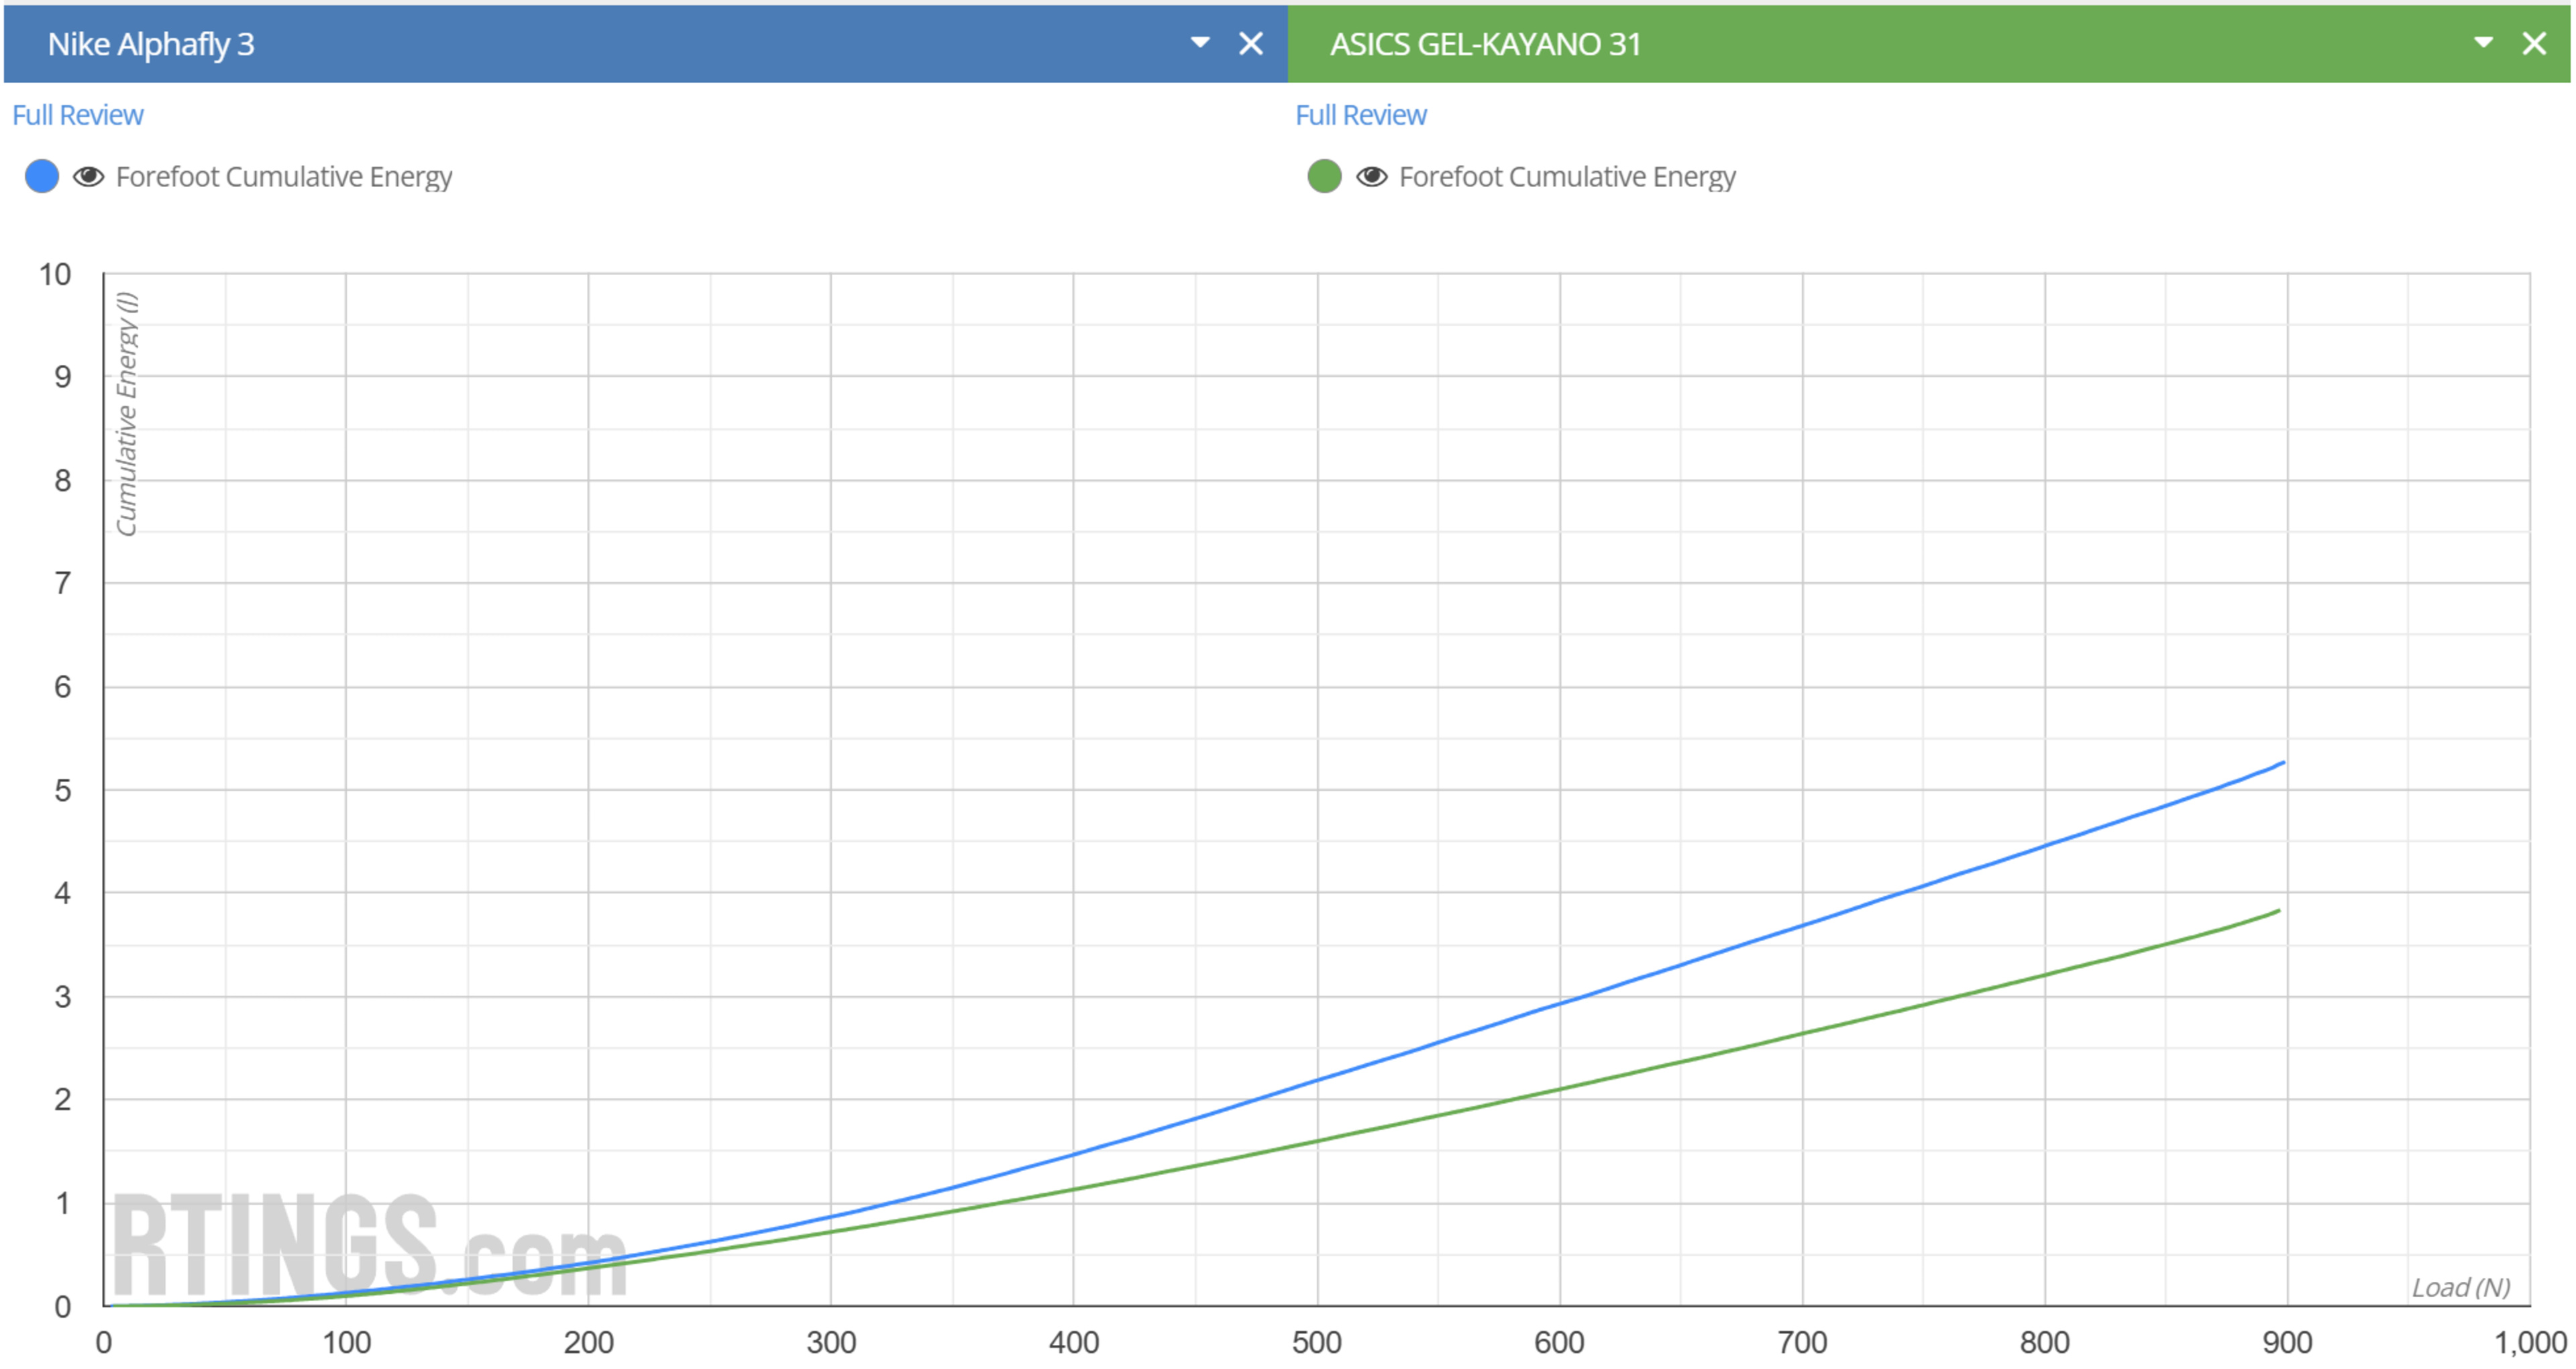Image resolution: width=2576 pixels, height=1369 pixels.
Task: Toggle eye visibility for blue Forefoot series
Action: point(89,177)
